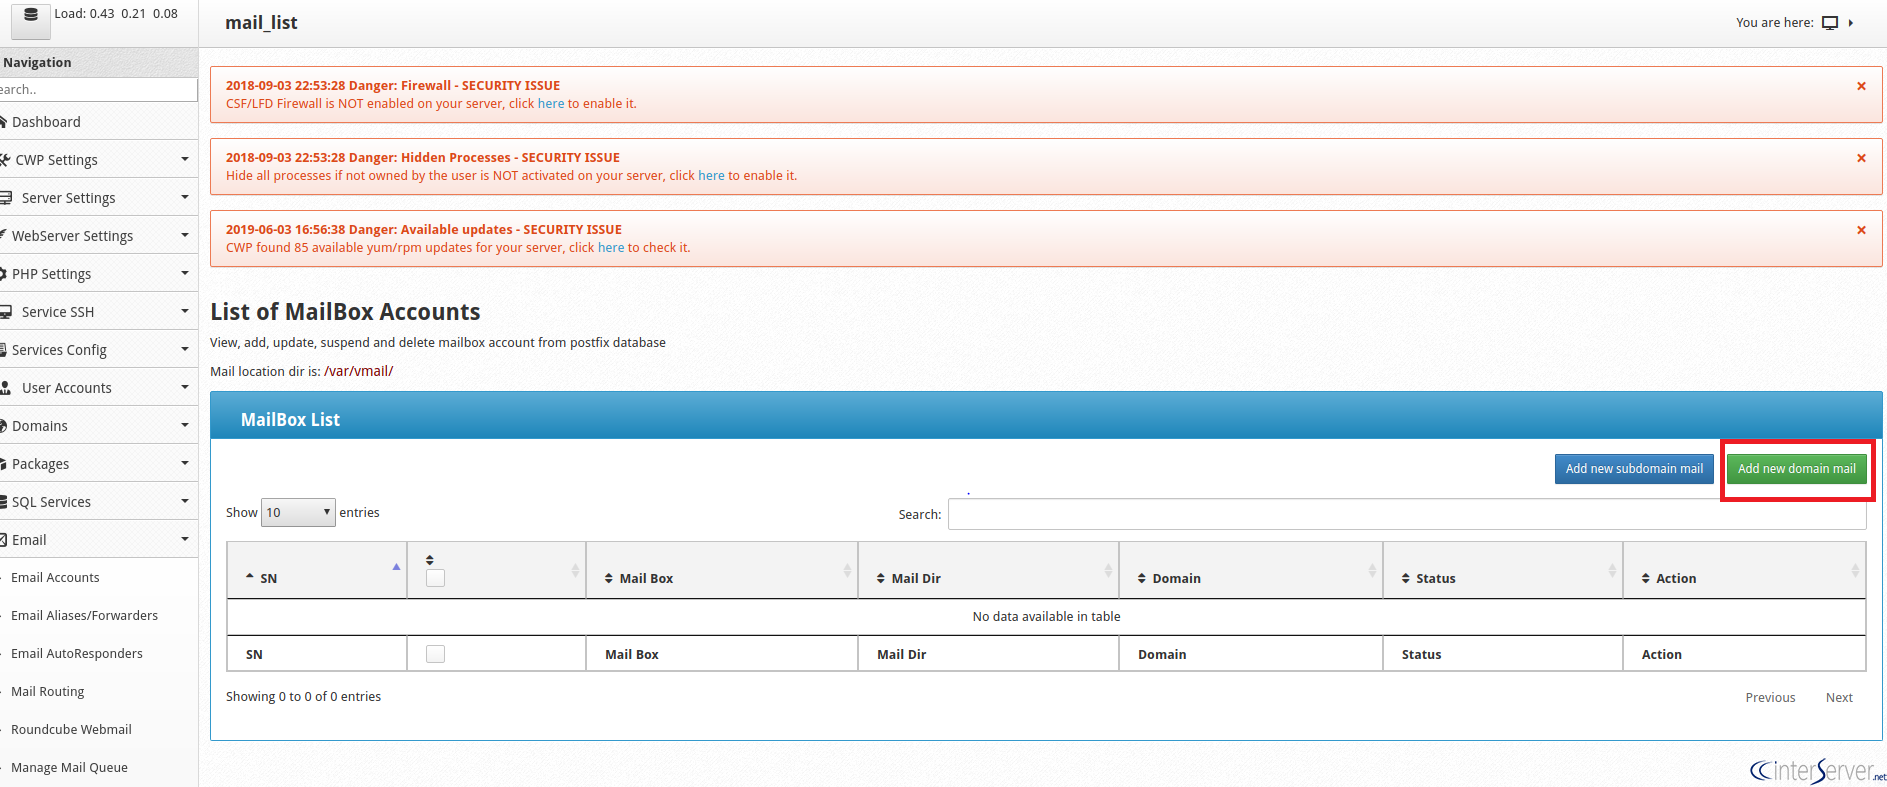Expand the Services Config menu

pyautogui.click(x=185, y=350)
